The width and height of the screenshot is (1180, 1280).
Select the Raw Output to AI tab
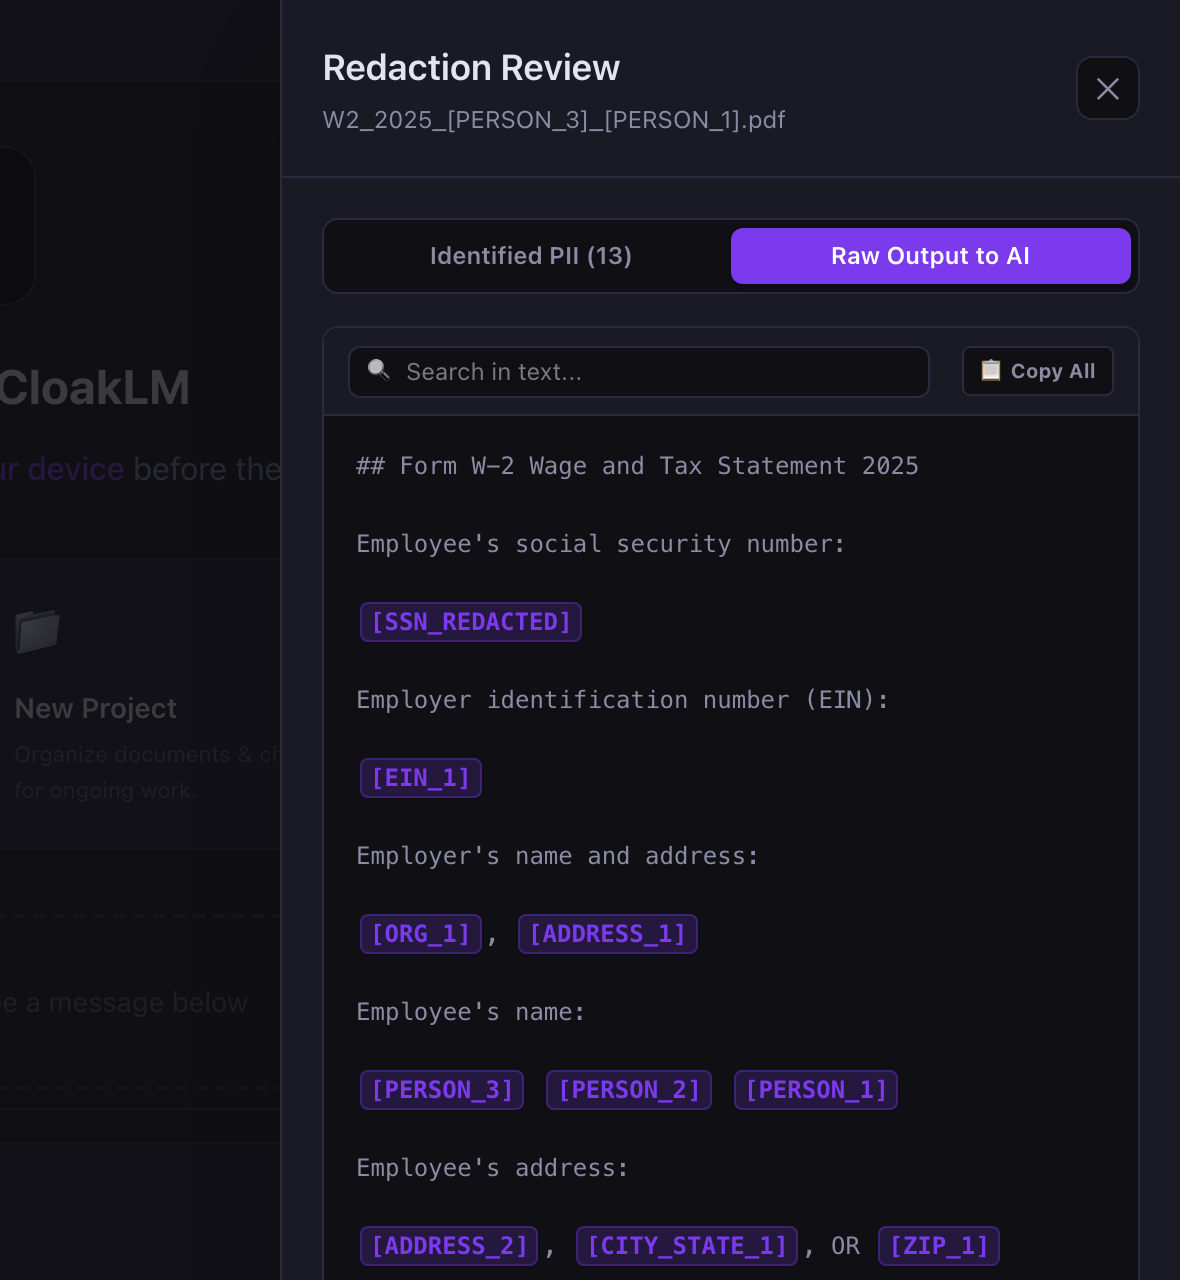coord(931,256)
